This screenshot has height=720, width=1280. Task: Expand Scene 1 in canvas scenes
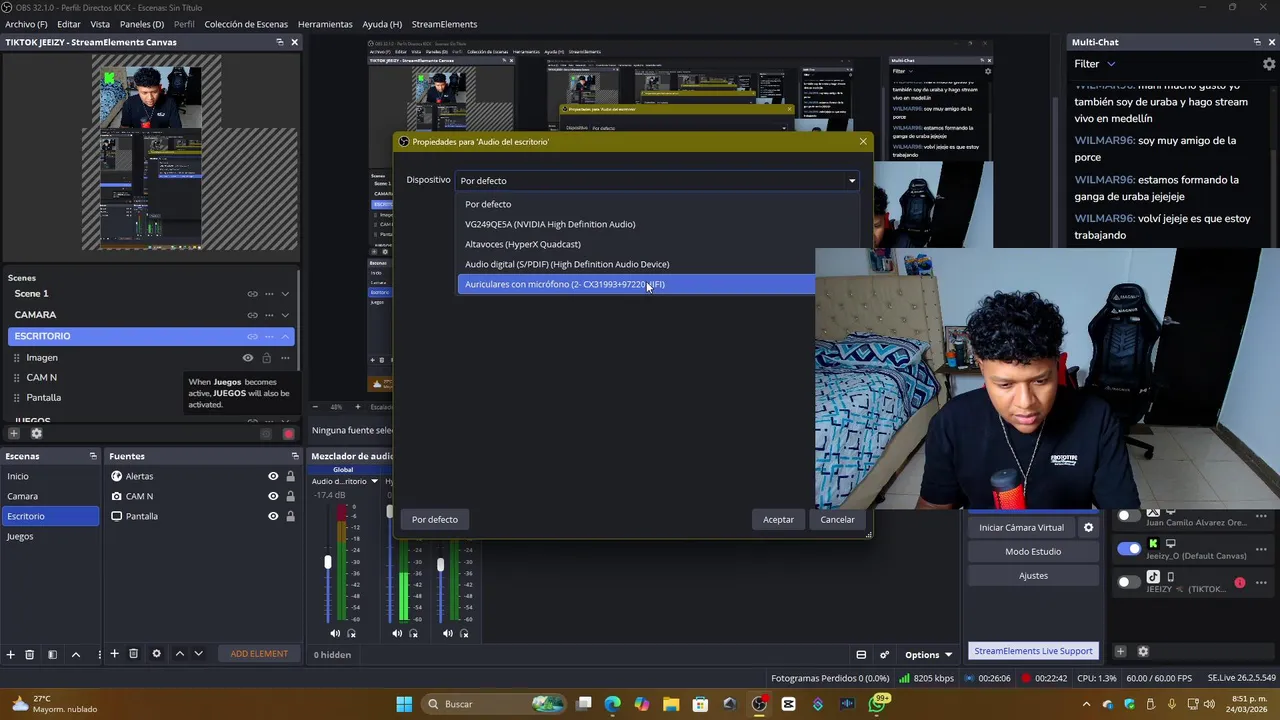[285, 294]
